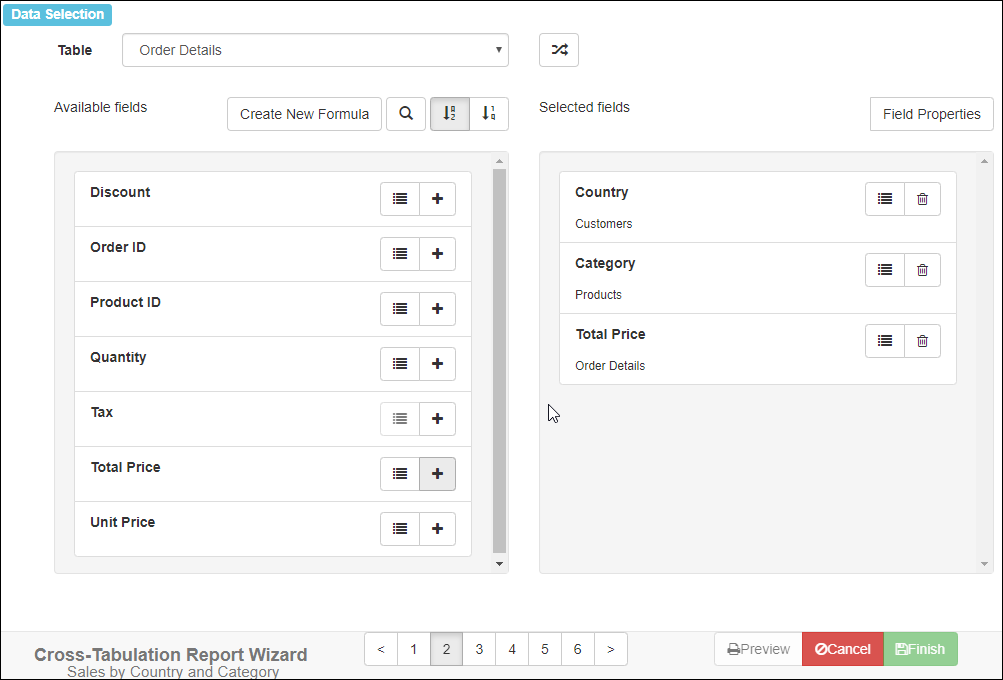
Task: Toggle descending sort of available fields
Action: (x=489, y=114)
